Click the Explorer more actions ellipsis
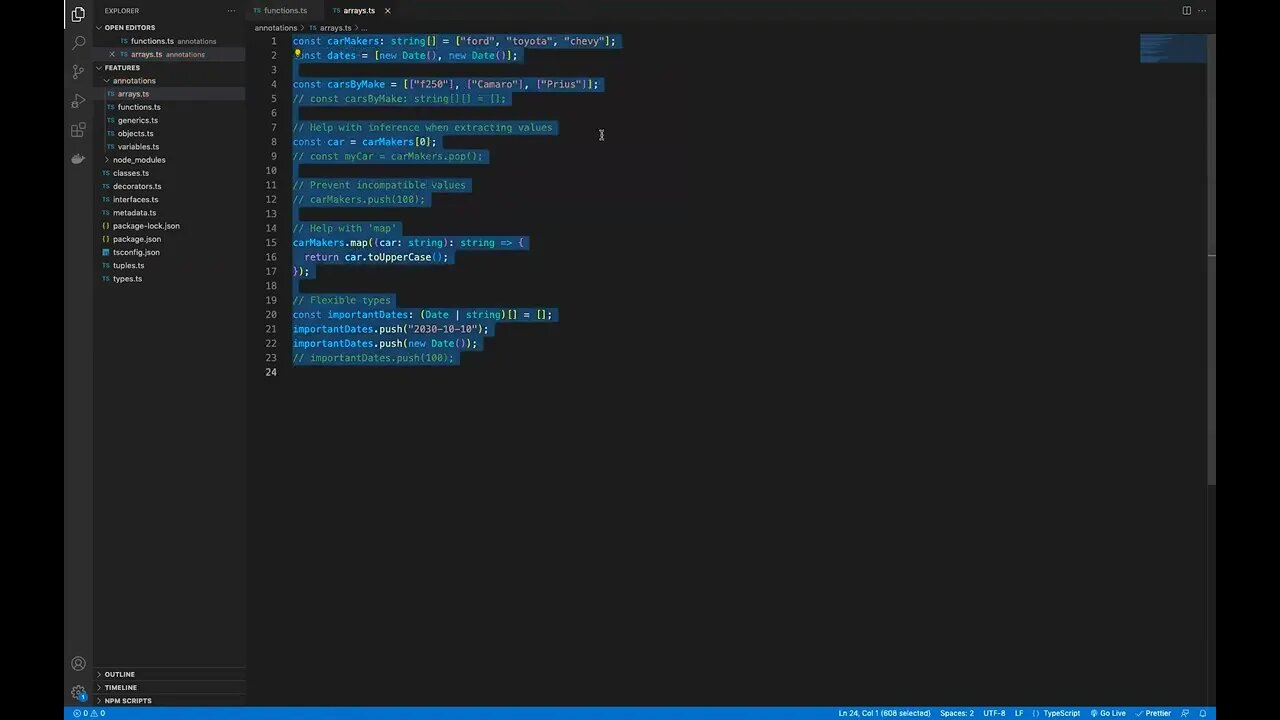Screen dimensions: 1280x720 click(231, 11)
